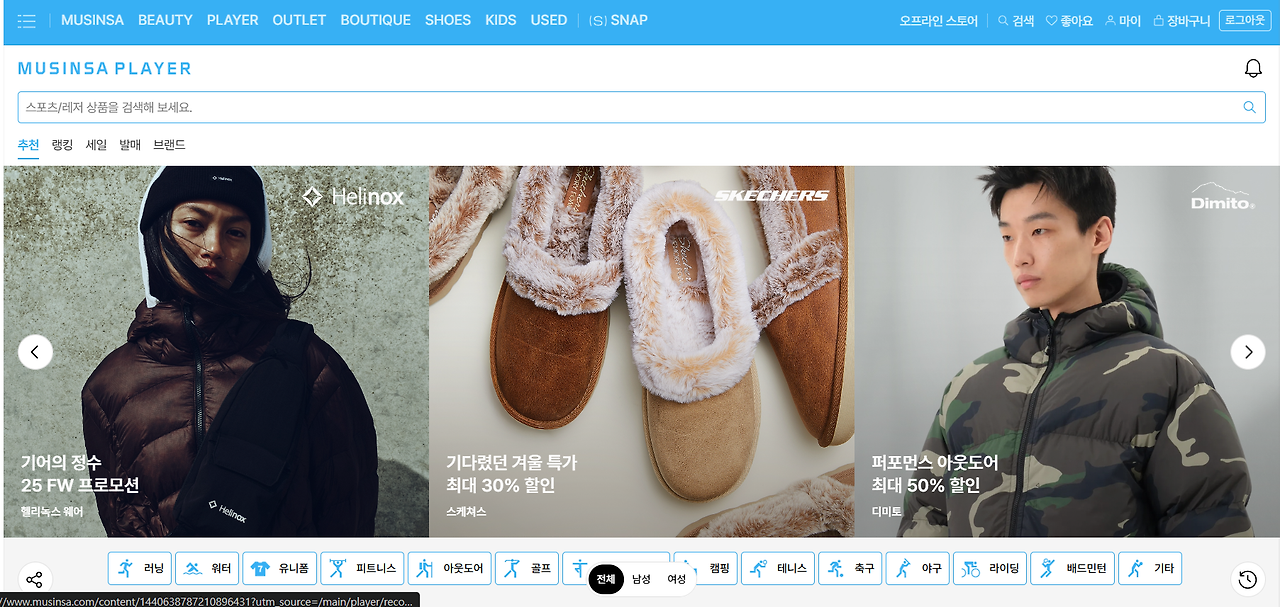1280x607 pixels.
Task: Click 디미토 brand label on banner
Action: point(886,511)
